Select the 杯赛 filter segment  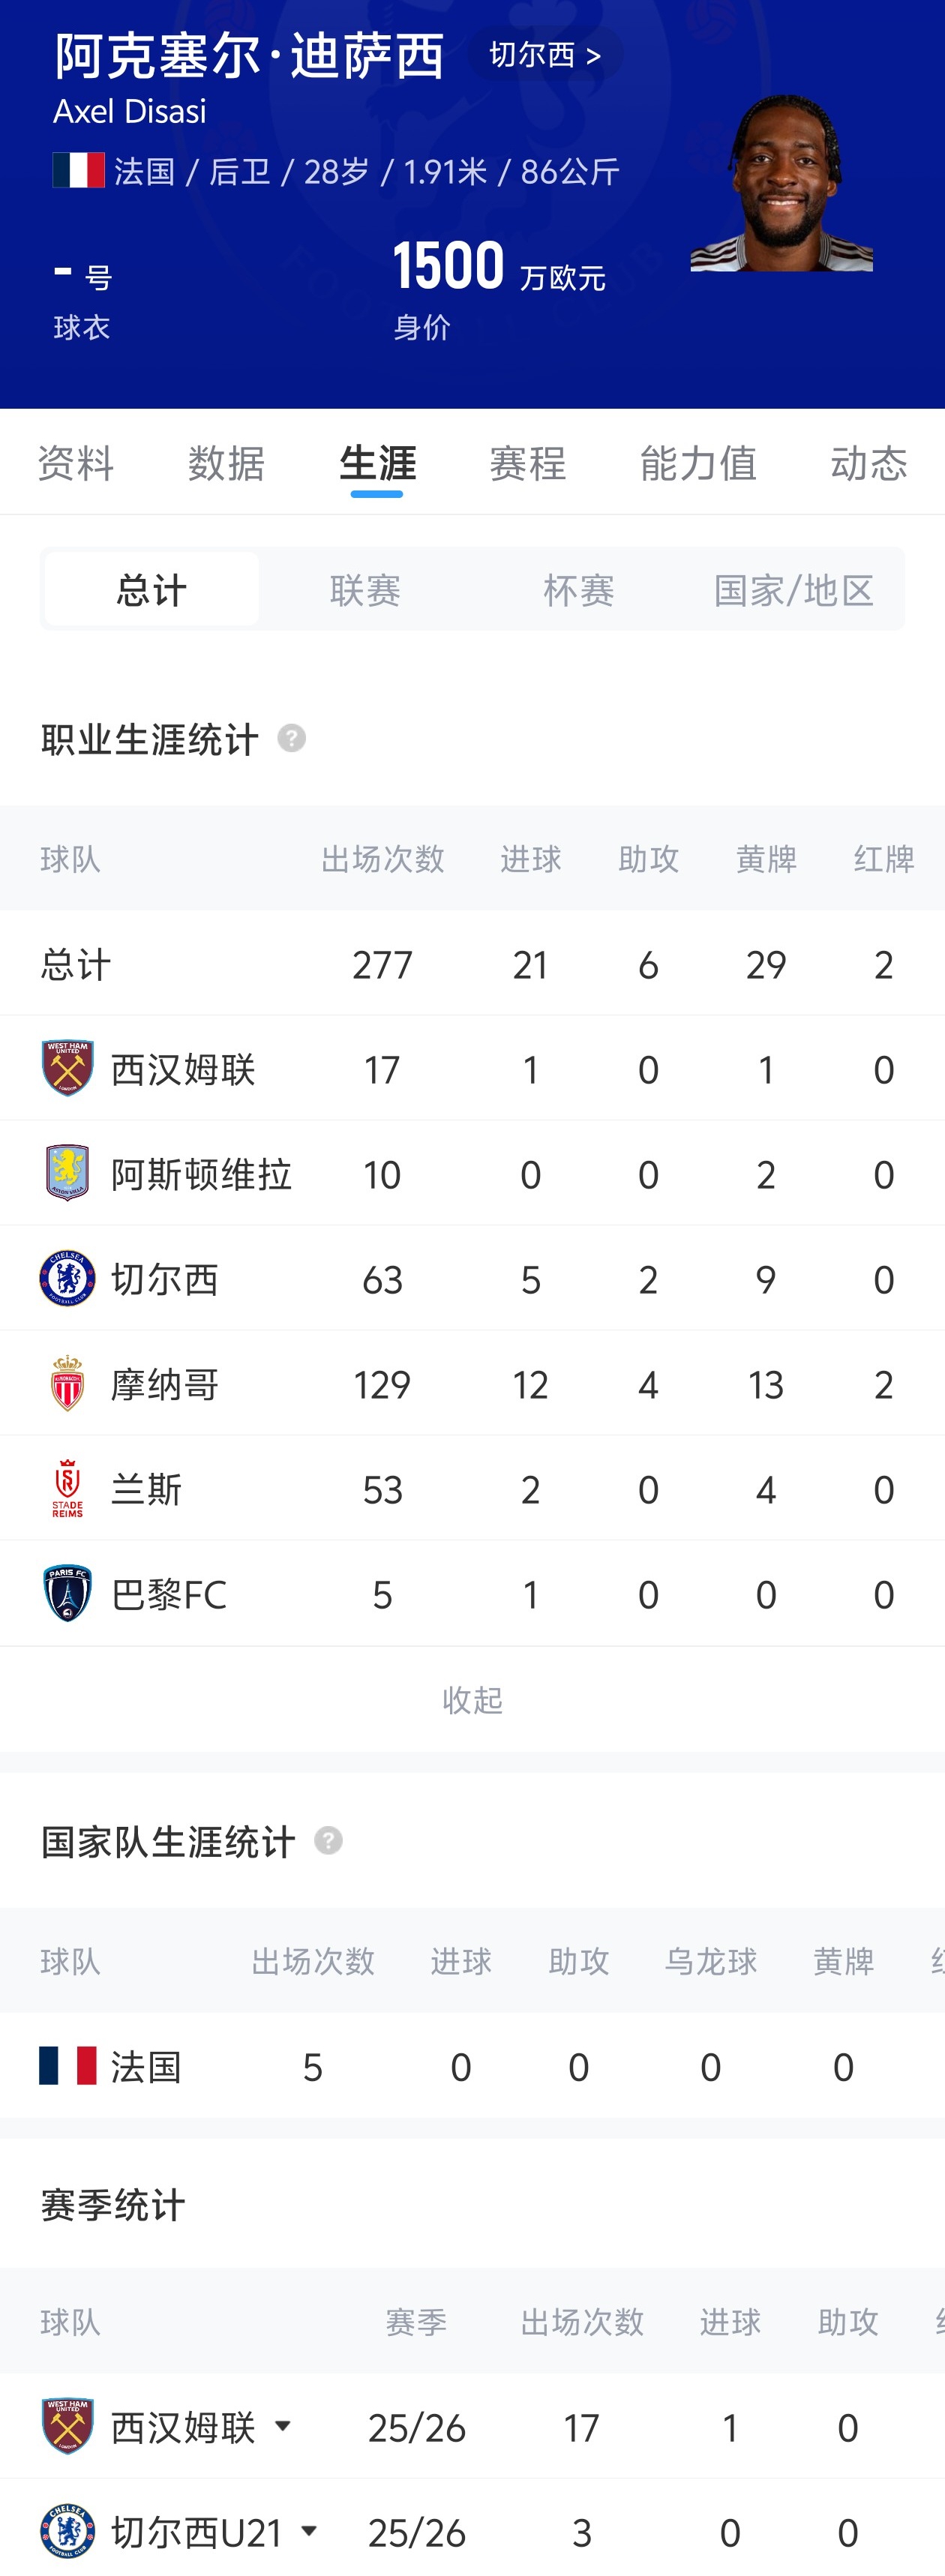pos(579,589)
